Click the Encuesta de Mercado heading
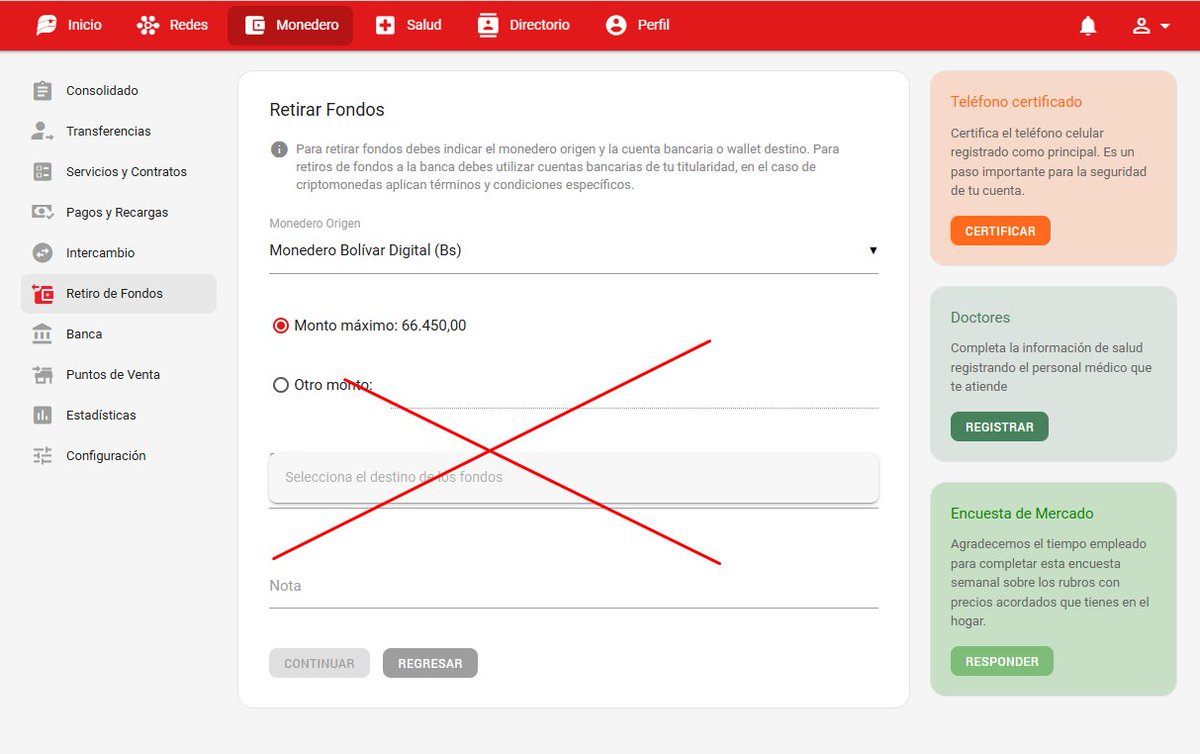1200x754 pixels. (1022, 514)
